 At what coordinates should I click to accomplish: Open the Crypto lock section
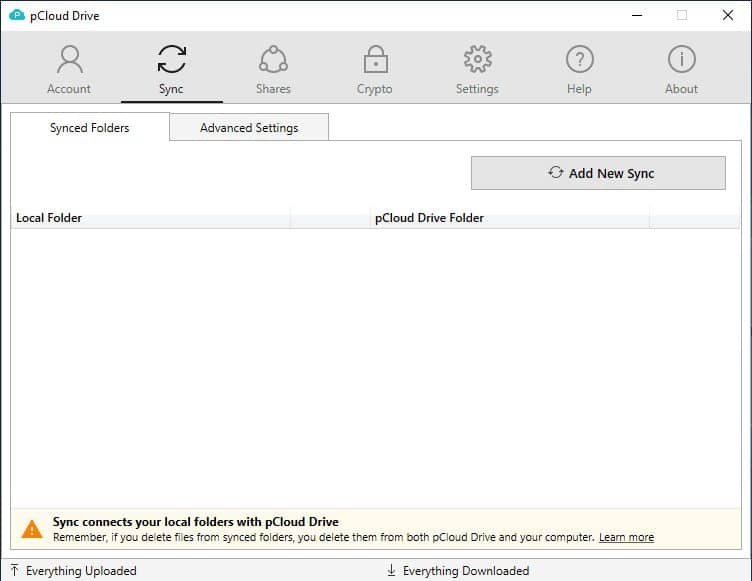point(375,69)
